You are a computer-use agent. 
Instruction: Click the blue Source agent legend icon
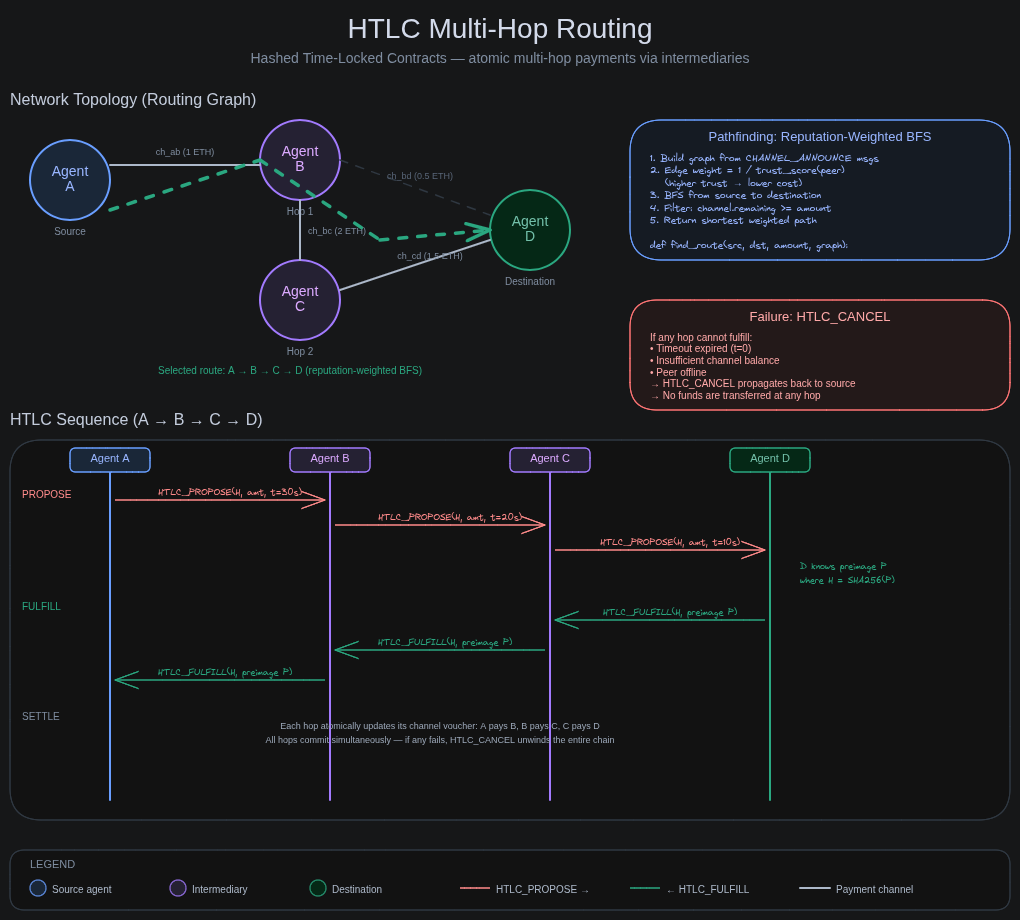(38, 888)
